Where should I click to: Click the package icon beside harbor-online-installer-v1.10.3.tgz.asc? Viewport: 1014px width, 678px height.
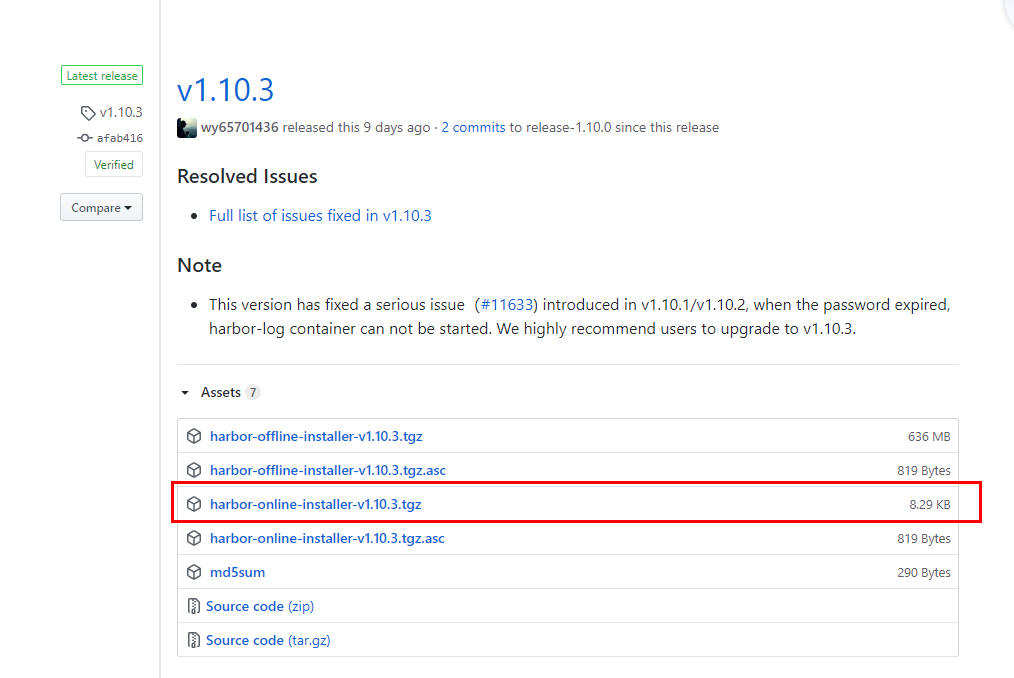click(194, 538)
